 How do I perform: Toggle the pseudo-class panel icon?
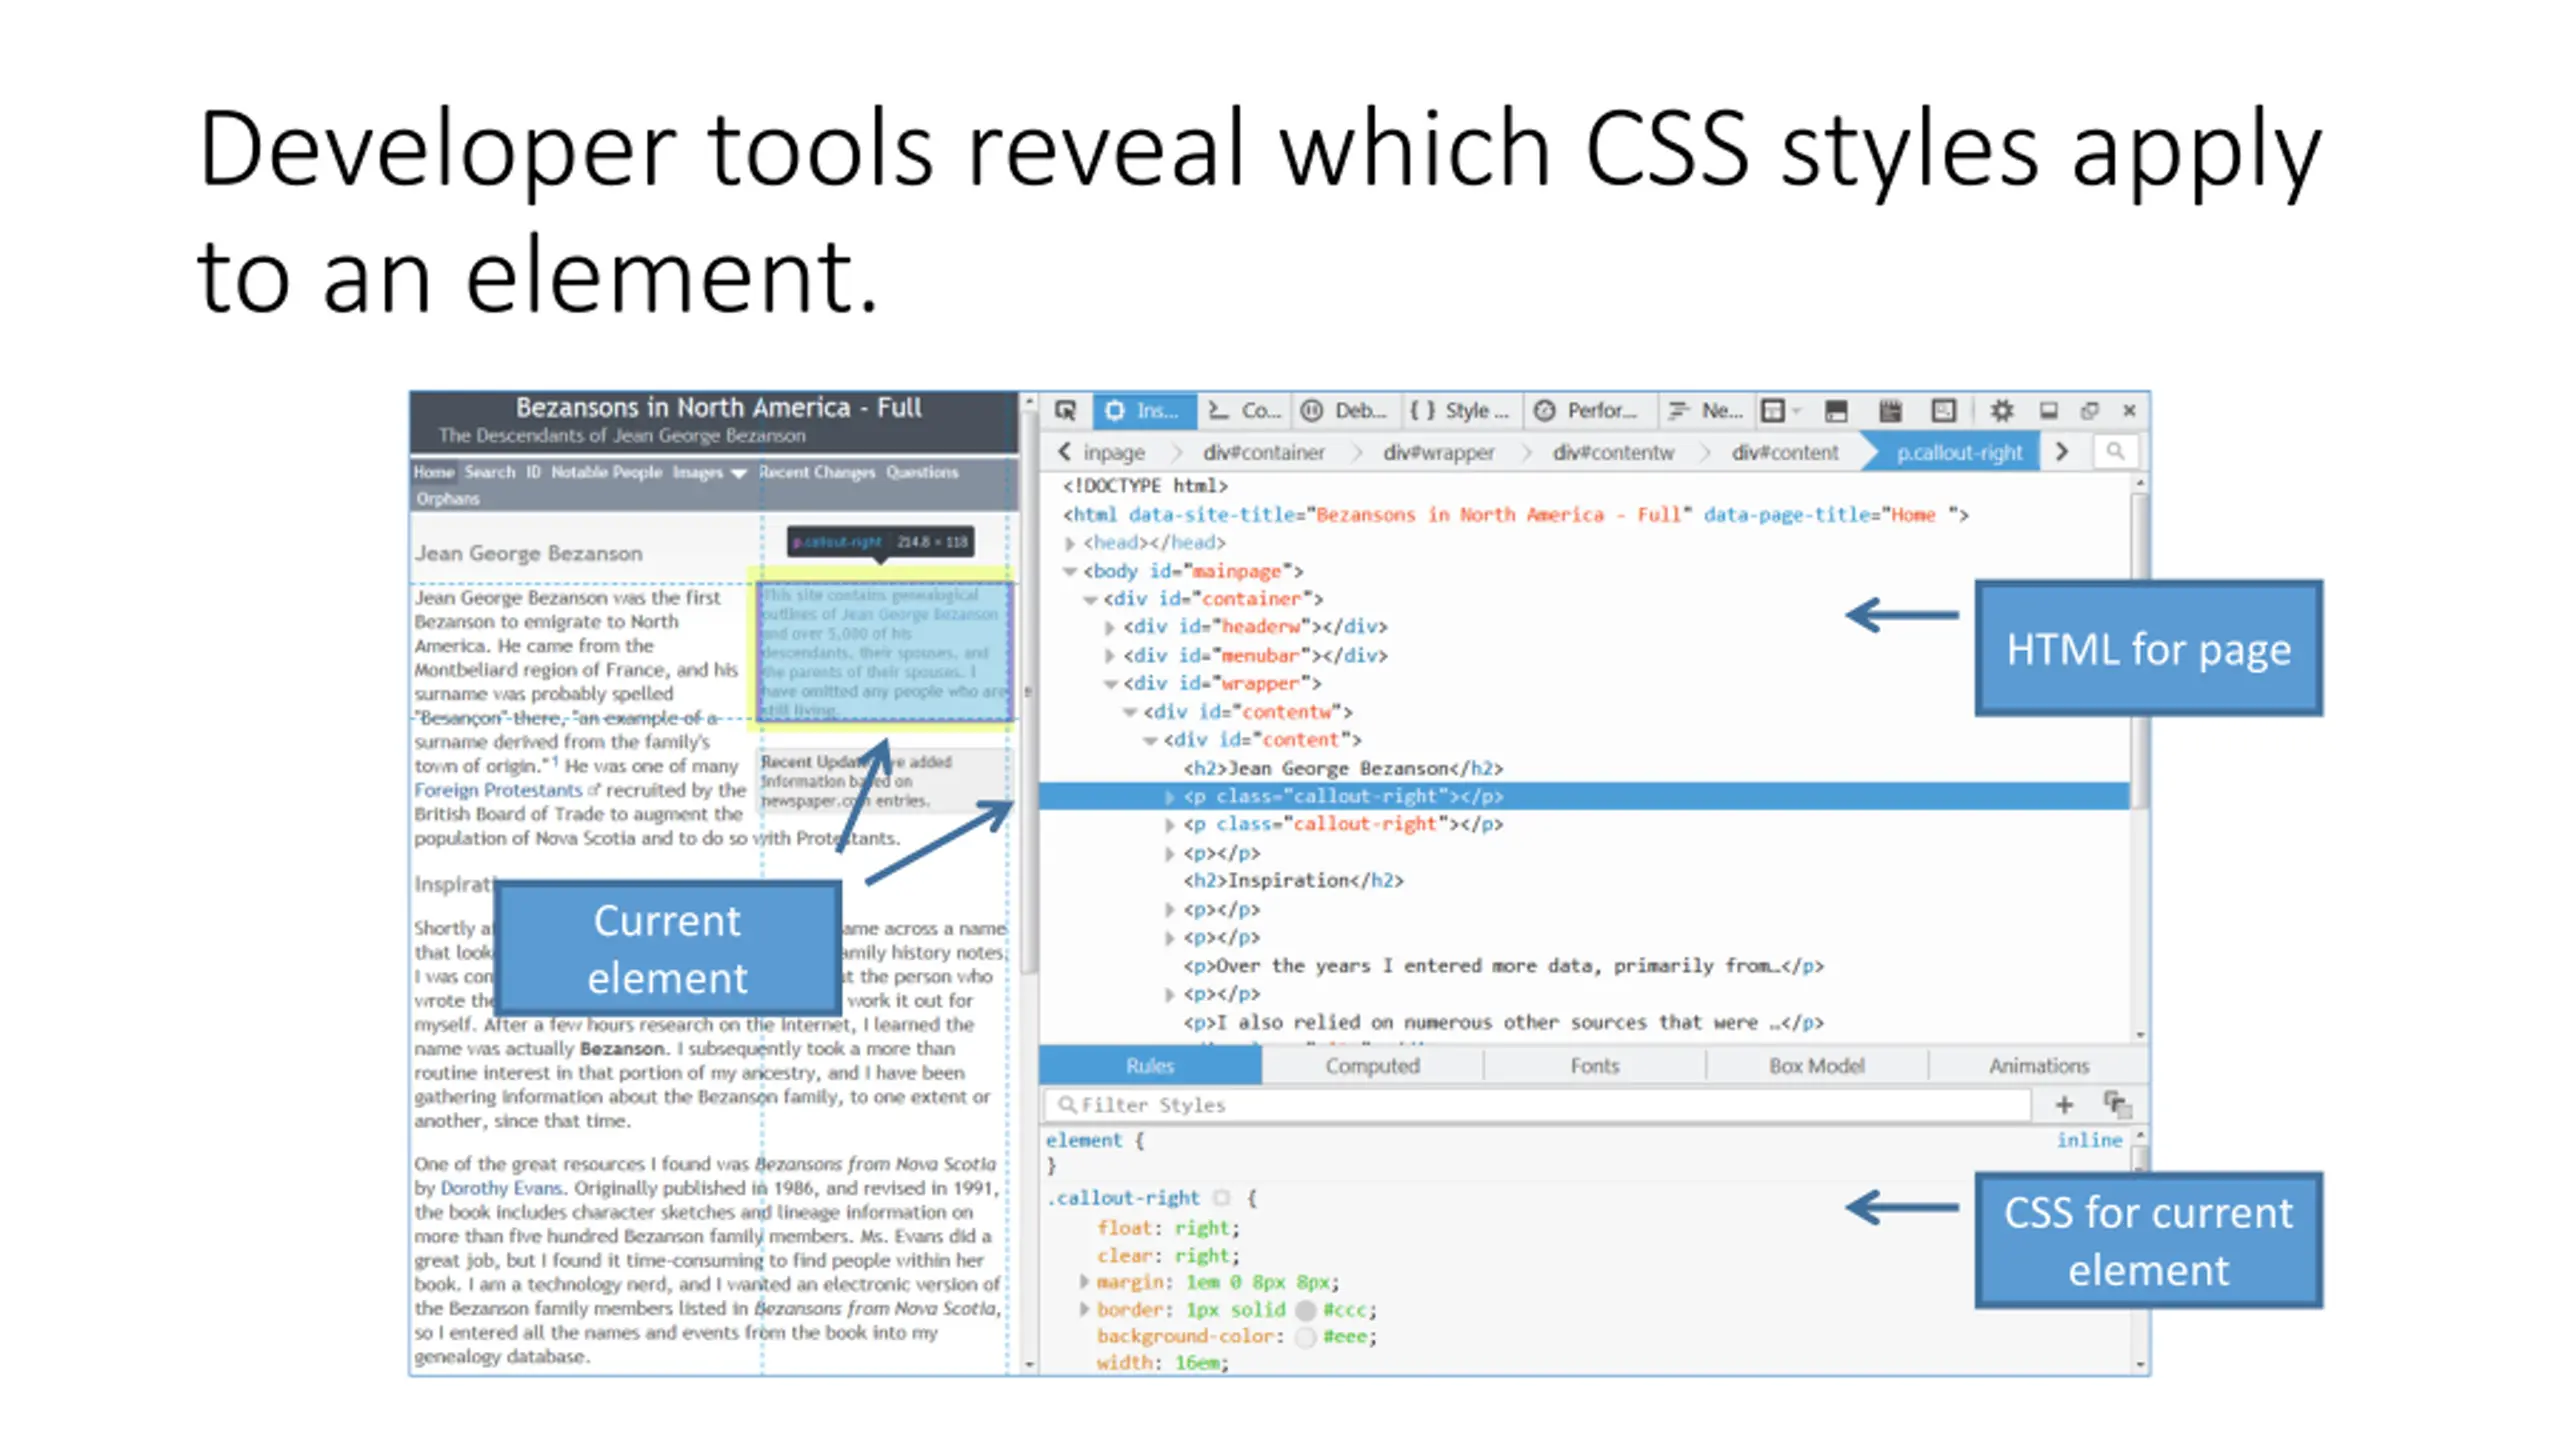click(2117, 1105)
